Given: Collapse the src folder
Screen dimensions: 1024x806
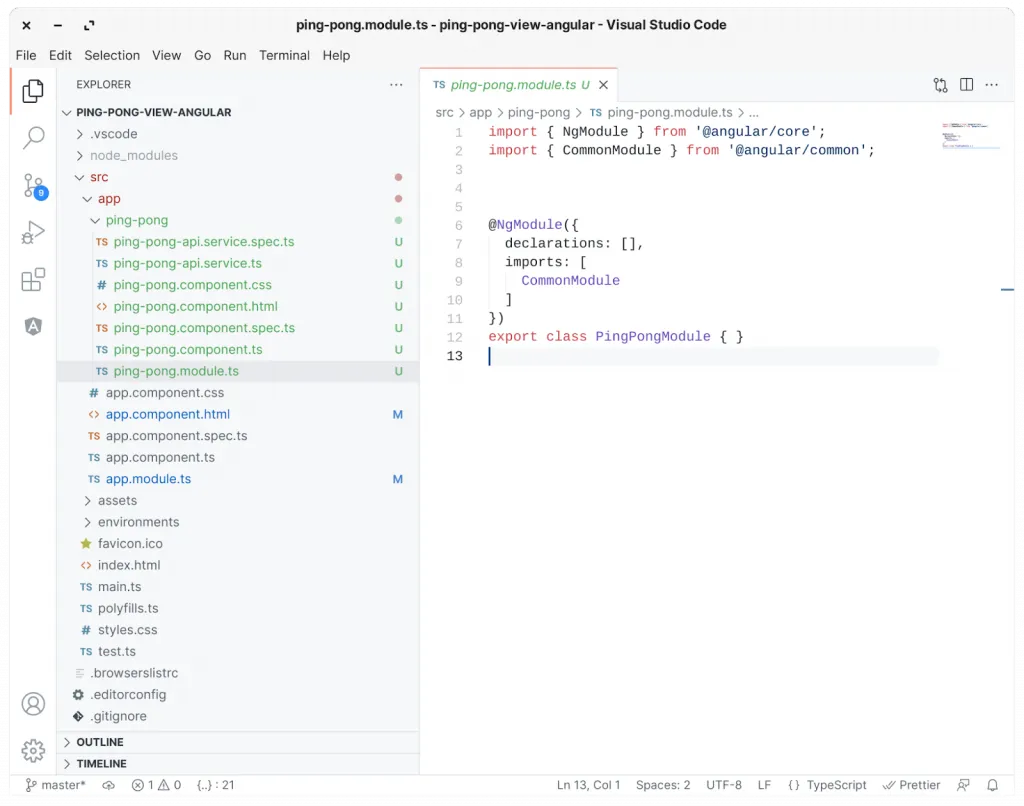Looking at the screenshot, I should (238, 177).
